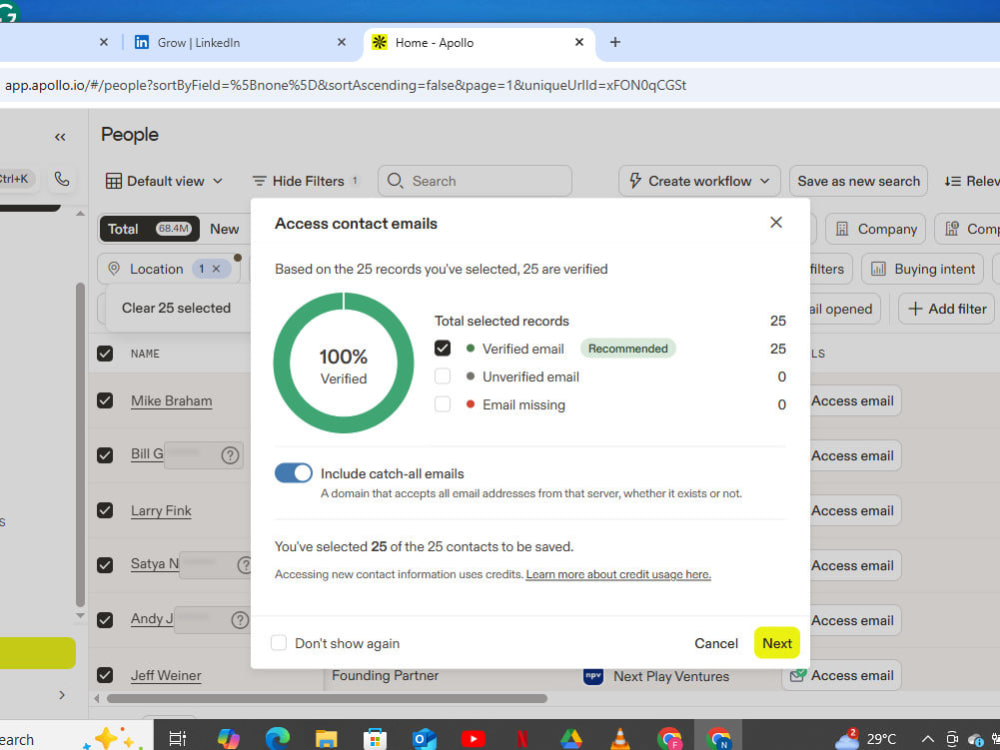Viewport: 1000px width, 750px height.
Task: Click the Next button in the dialog
Action: 777,643
